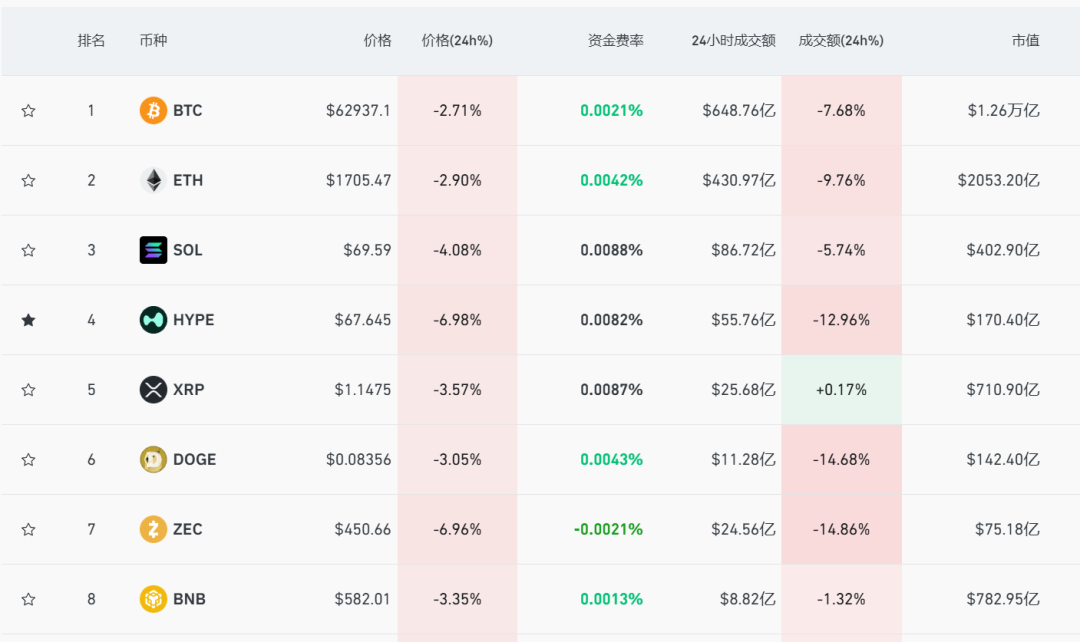
Task: Click the DOGE coin icon
Action: pyautogui.click(x=153, y=459)
